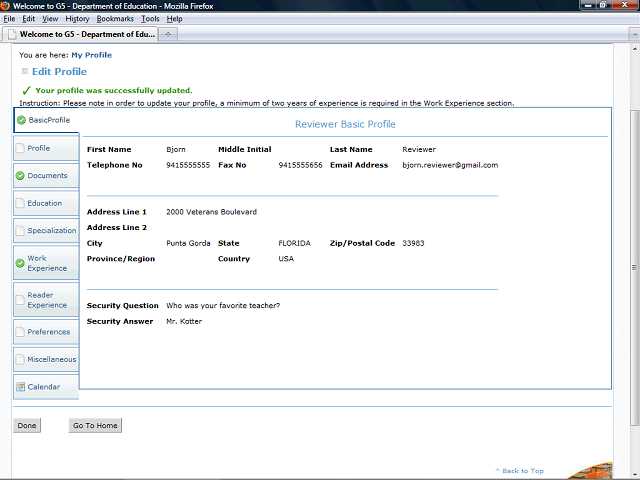Open the History menu
Screen dimensions: 640x480
77,19
